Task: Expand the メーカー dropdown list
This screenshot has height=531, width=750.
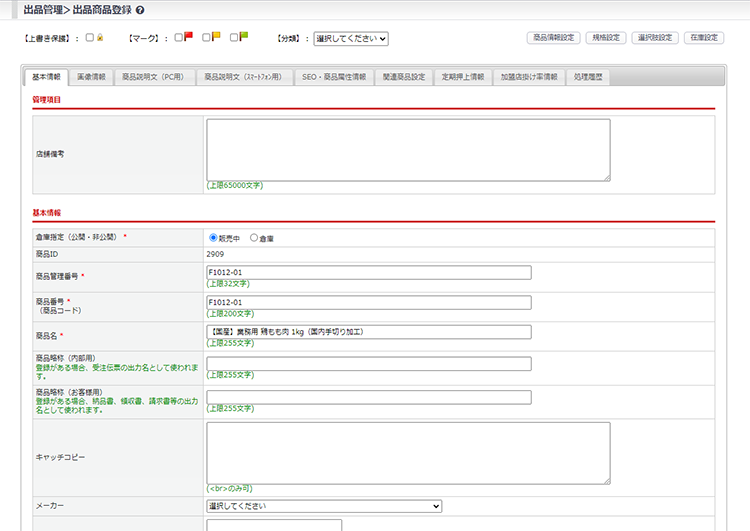Action: (x=324, y=506)
